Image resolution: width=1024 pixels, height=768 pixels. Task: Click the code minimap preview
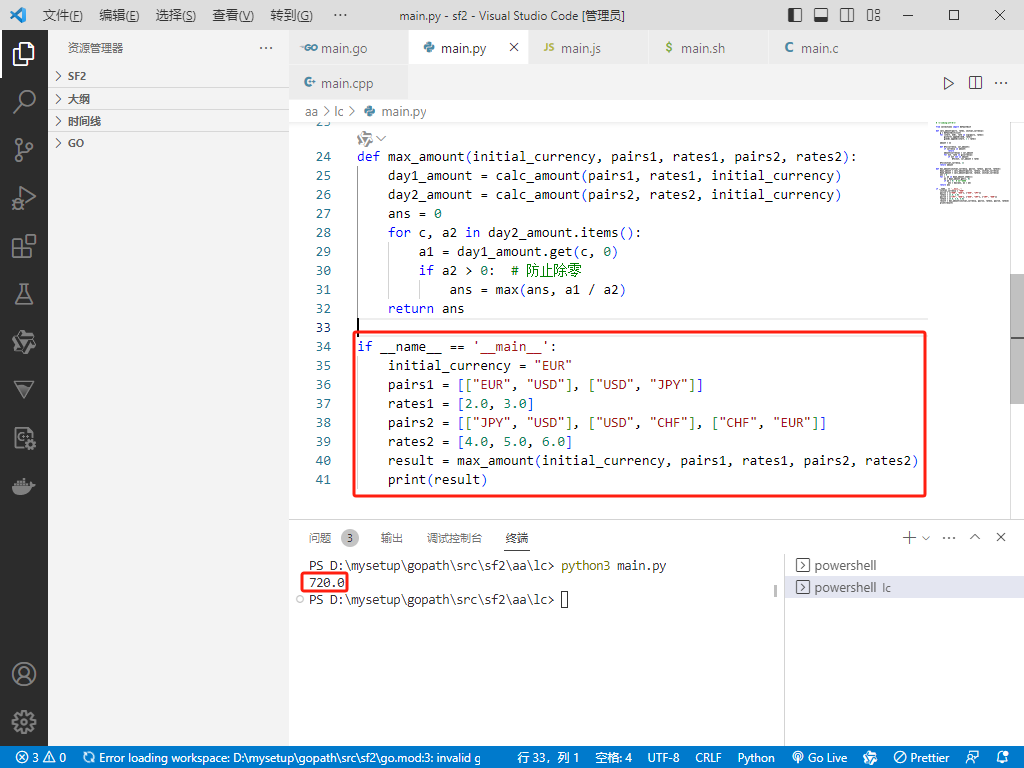click(970, 163)
